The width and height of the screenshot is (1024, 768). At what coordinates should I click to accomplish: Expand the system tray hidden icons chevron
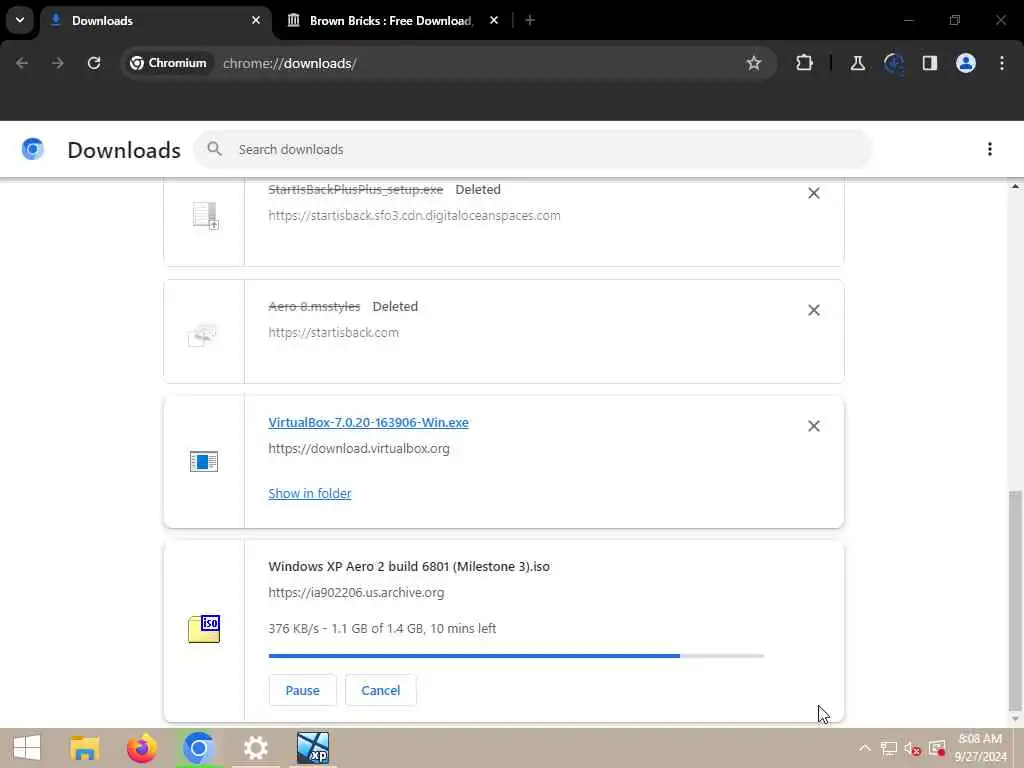coord(864,748)
